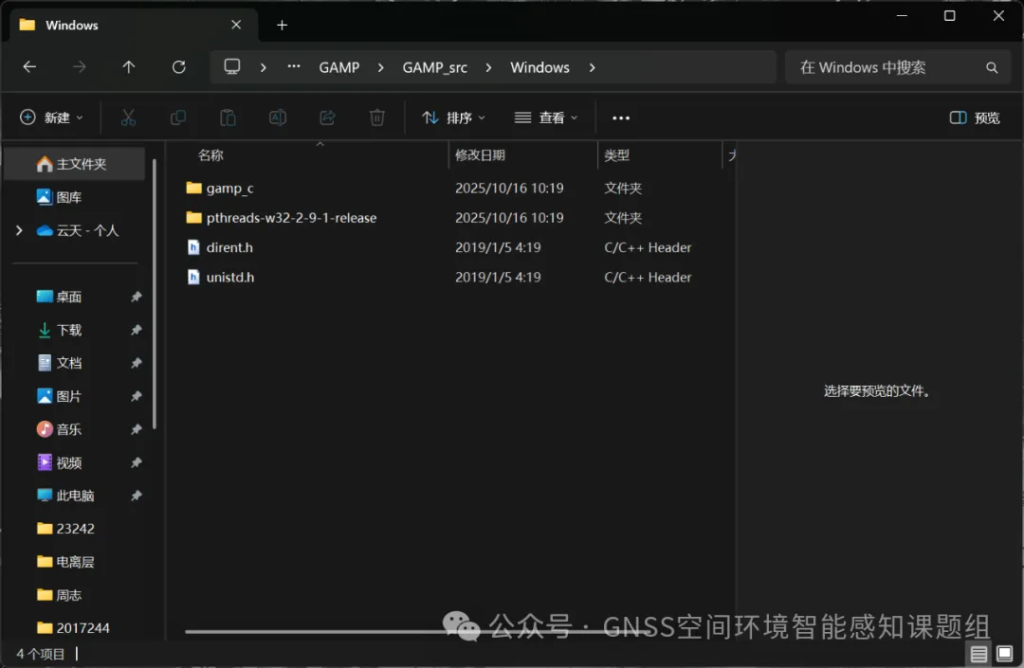Switch to large thumbnails view in status bar
1024x668 pixels.
pyautogui.click(x=1004, y=654)
